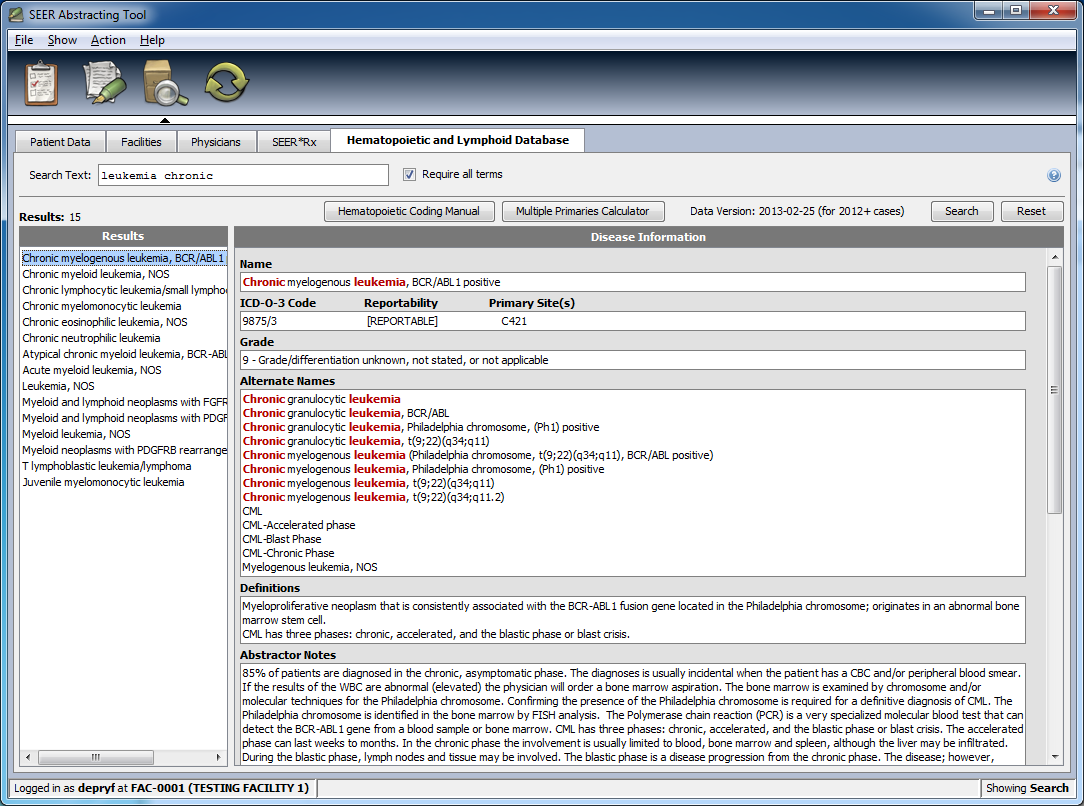The height and width of the screenshot is (806, 1084).
Task: Click the green refresh arrows toolbar icon
Action: [226, 82]
